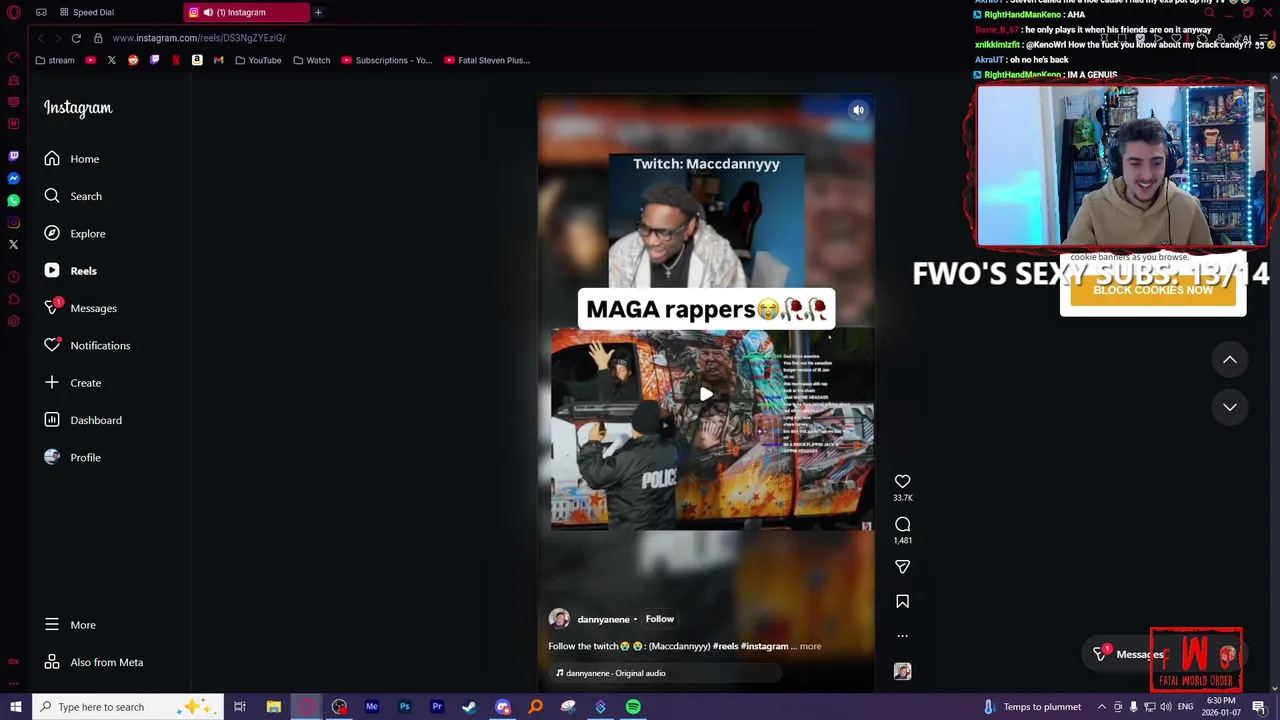Open YouTube bookmarks folder

click(x=258, y=60)
